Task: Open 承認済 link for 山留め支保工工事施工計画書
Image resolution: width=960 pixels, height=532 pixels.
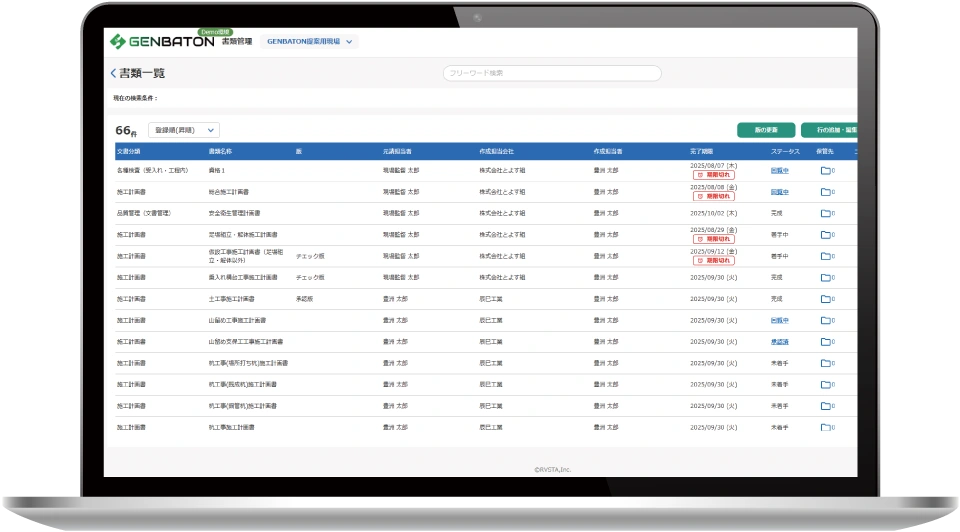Action: tap(779, 342)
